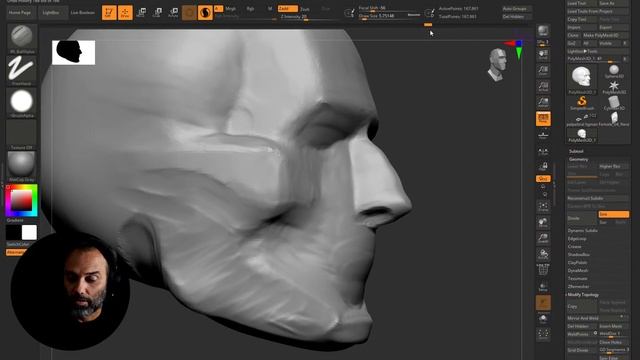This screenshot has height=360, width=640.
Task: Click the Live Boolean button
Action: [83, 13]
